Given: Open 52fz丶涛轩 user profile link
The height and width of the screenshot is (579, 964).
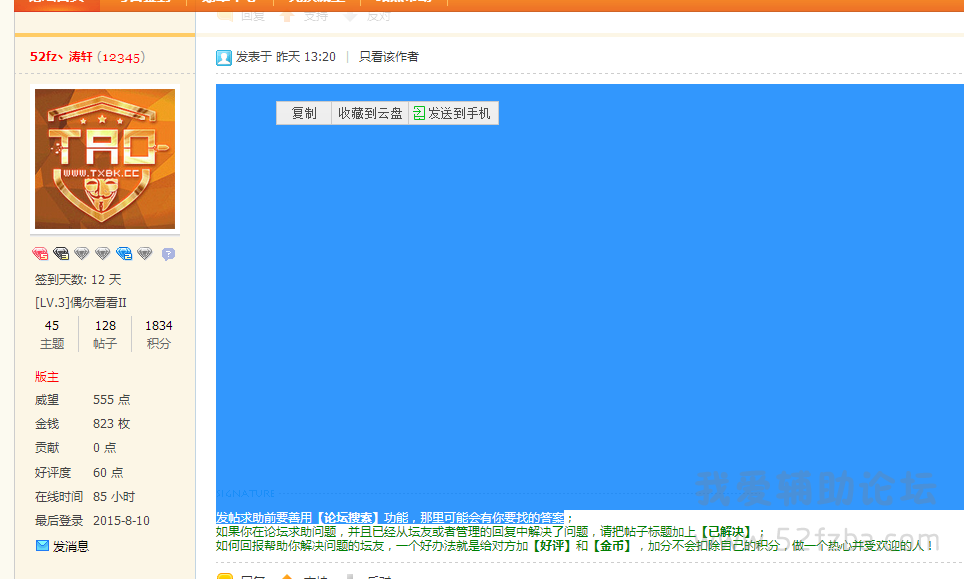Looking at the screenshot, I should click(x=61, y=57).
